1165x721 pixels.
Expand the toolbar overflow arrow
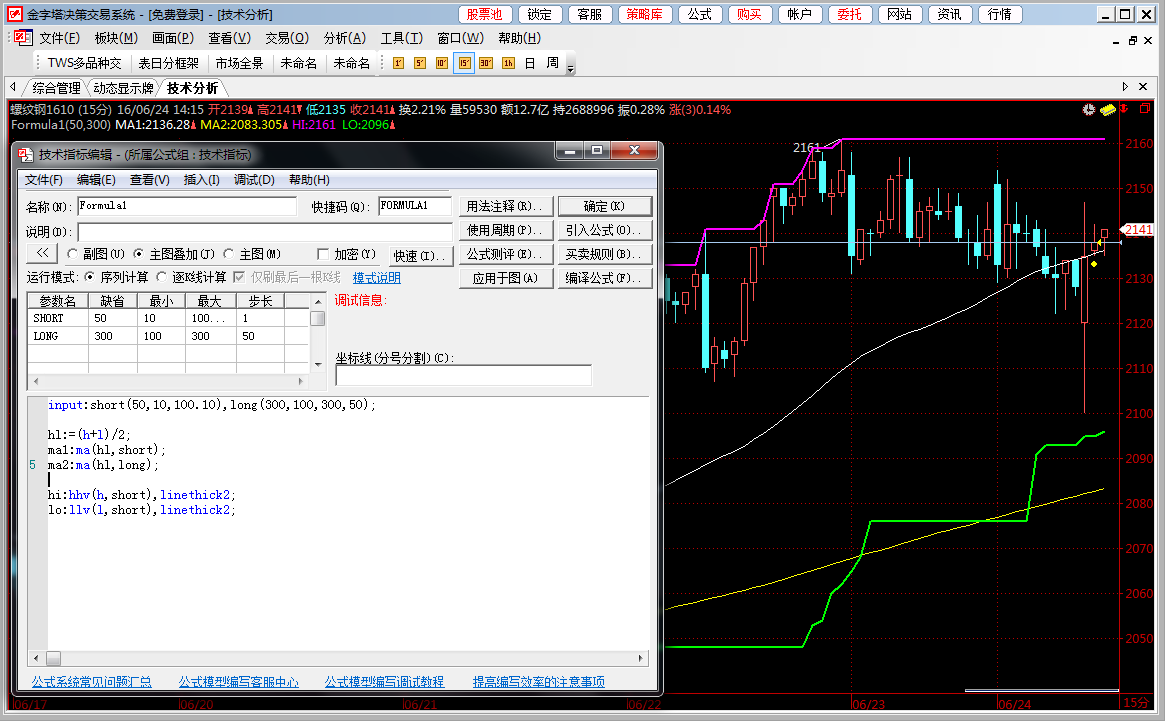[x=571, y=67]
